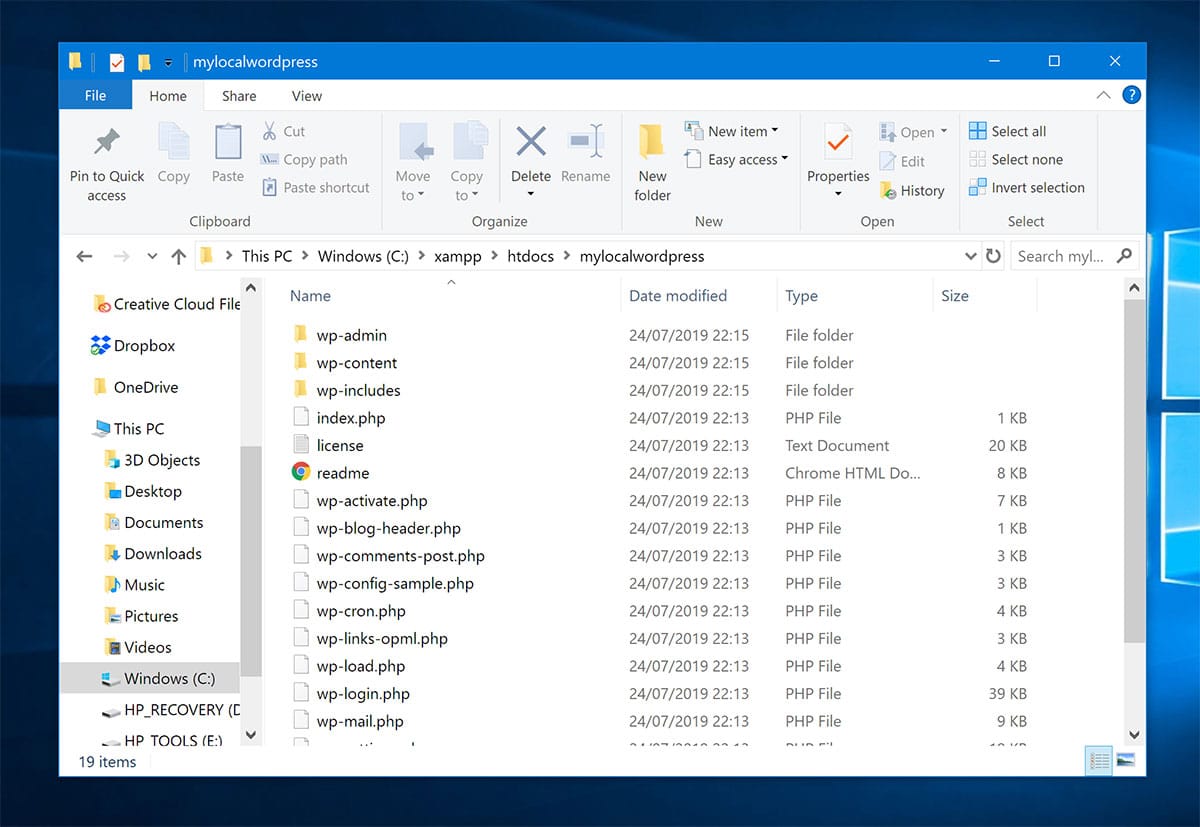1200x827 pixels.
Task: Refresh the current folder view
Action: [x=993, y=256]
